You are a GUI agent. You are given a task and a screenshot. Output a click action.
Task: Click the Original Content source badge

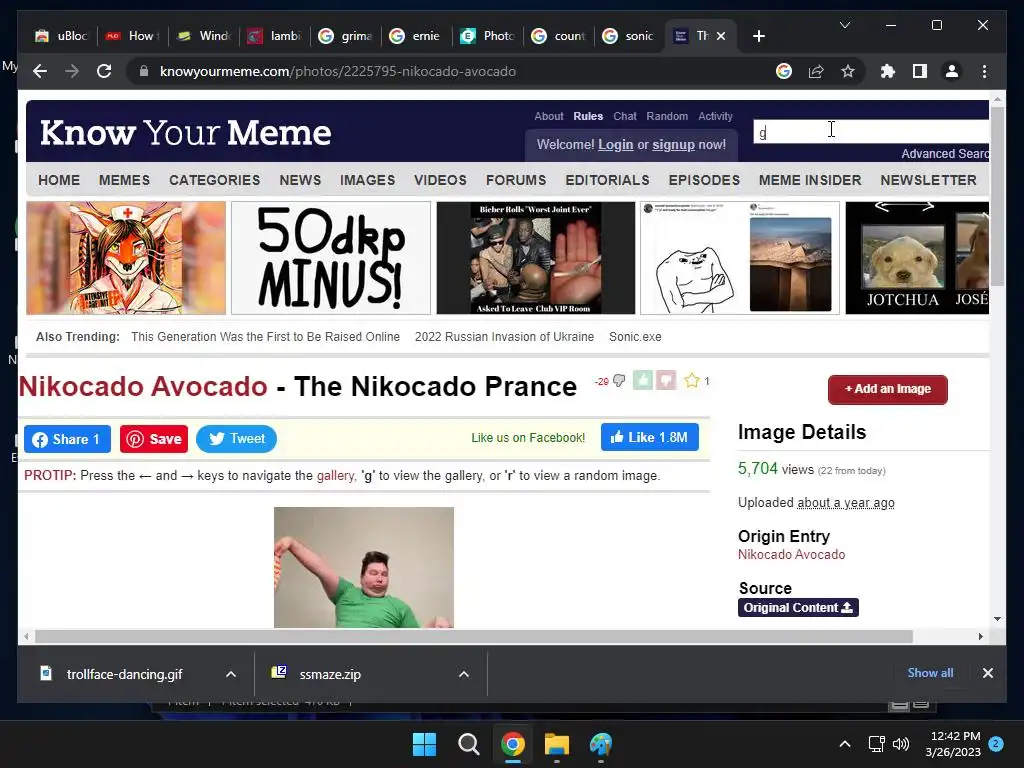pyautogui.click(x=798, y=607)
